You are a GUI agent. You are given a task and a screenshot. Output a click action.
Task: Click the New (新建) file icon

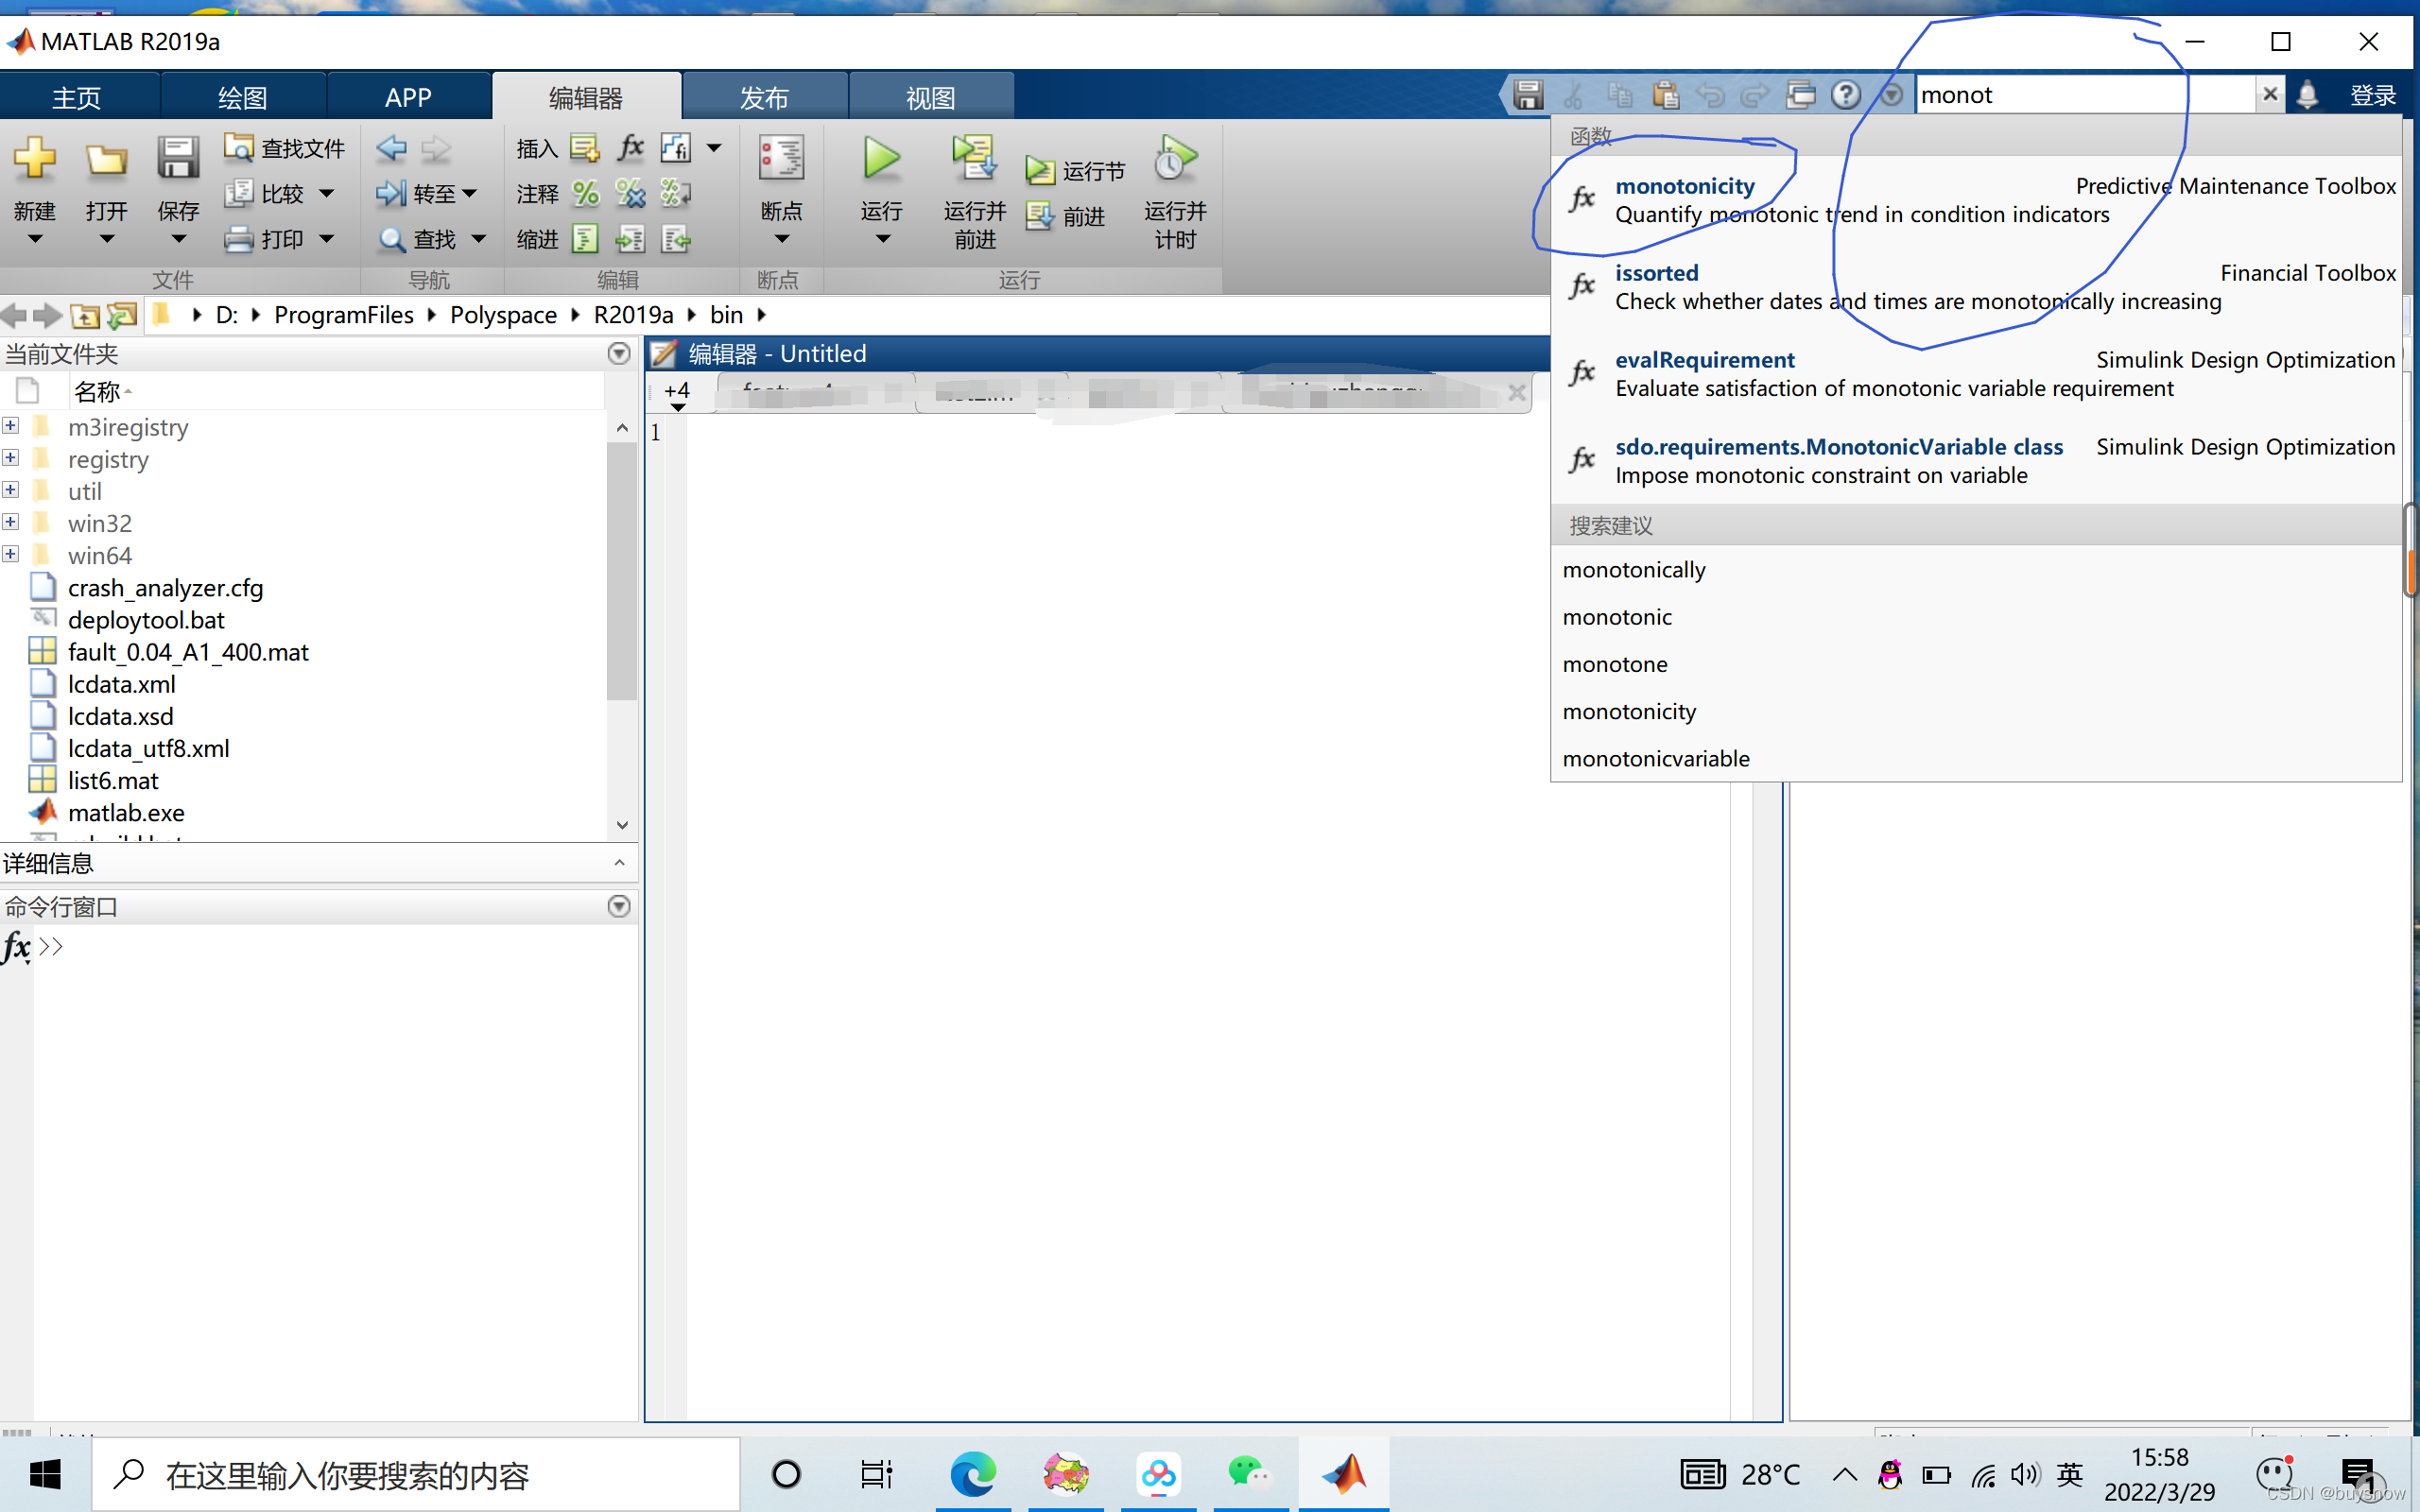(35, 160)
